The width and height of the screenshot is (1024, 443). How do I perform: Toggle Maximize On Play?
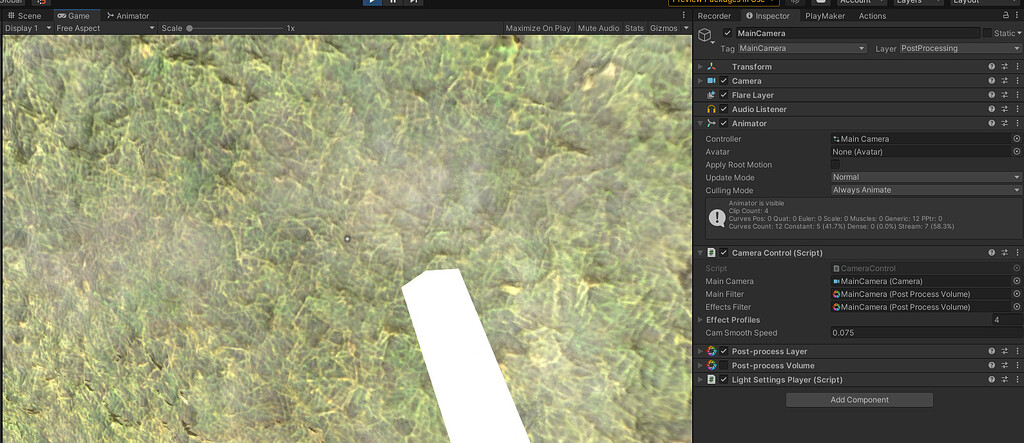(538, 28)
